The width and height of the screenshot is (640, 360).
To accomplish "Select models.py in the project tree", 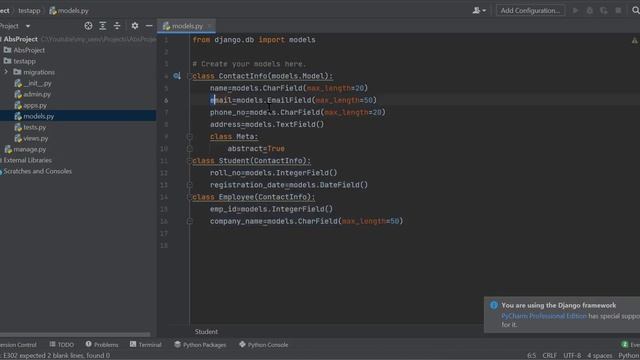I will pos(34,116).
